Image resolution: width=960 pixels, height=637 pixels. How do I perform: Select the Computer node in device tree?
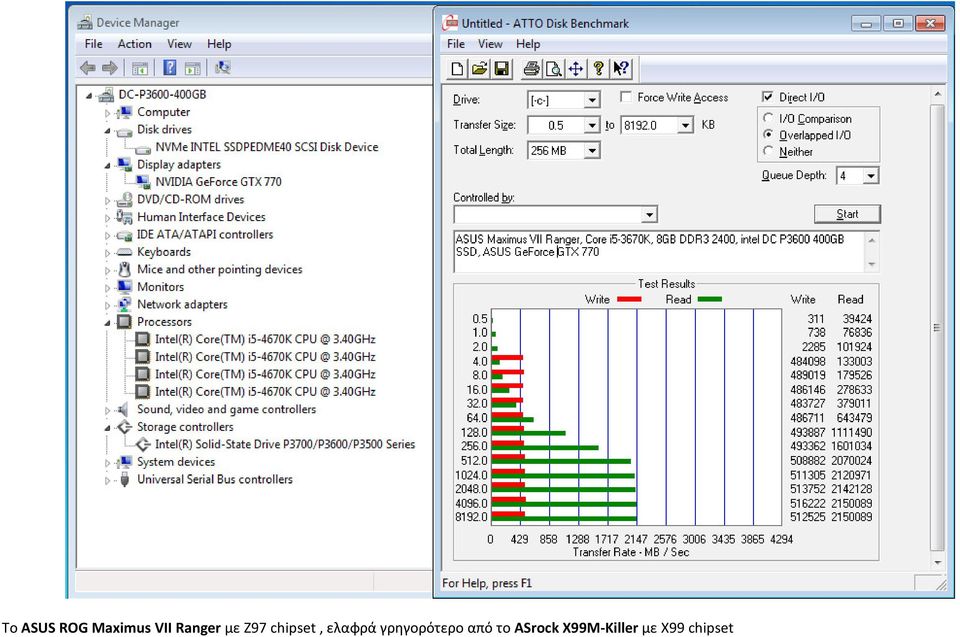coord(163,112)
